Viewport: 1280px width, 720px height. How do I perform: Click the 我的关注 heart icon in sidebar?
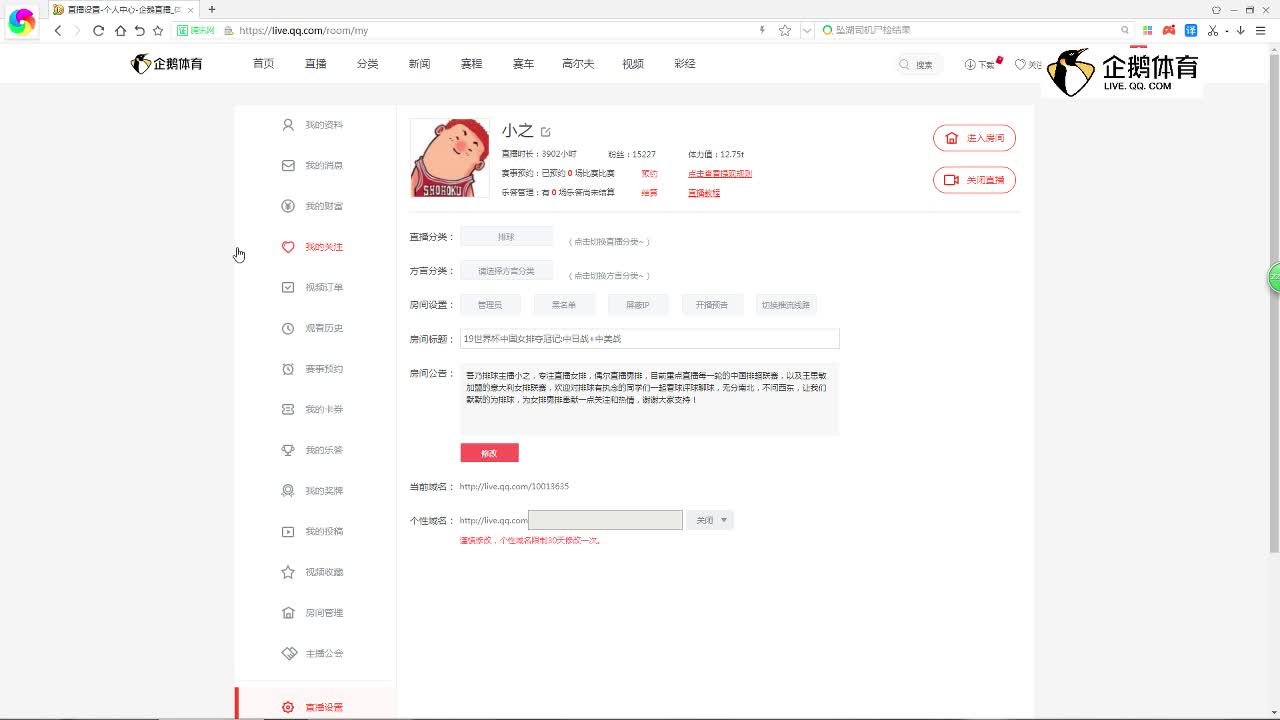288,247
